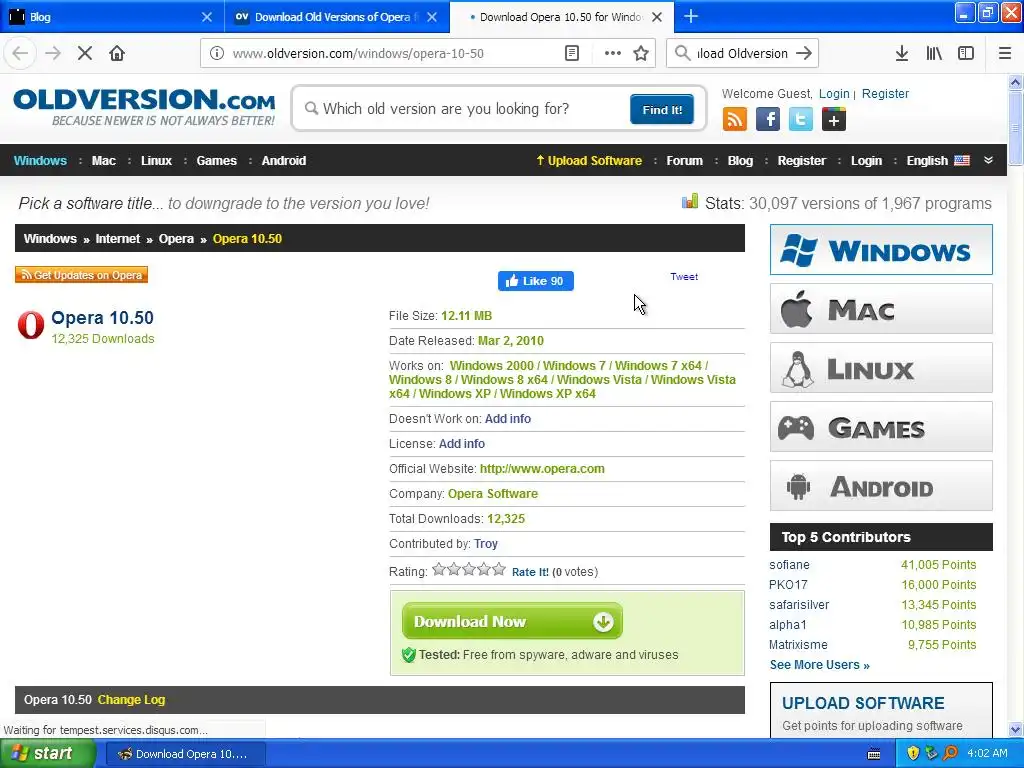
Task: Click the Find It! button
Action: pos(662,110)
